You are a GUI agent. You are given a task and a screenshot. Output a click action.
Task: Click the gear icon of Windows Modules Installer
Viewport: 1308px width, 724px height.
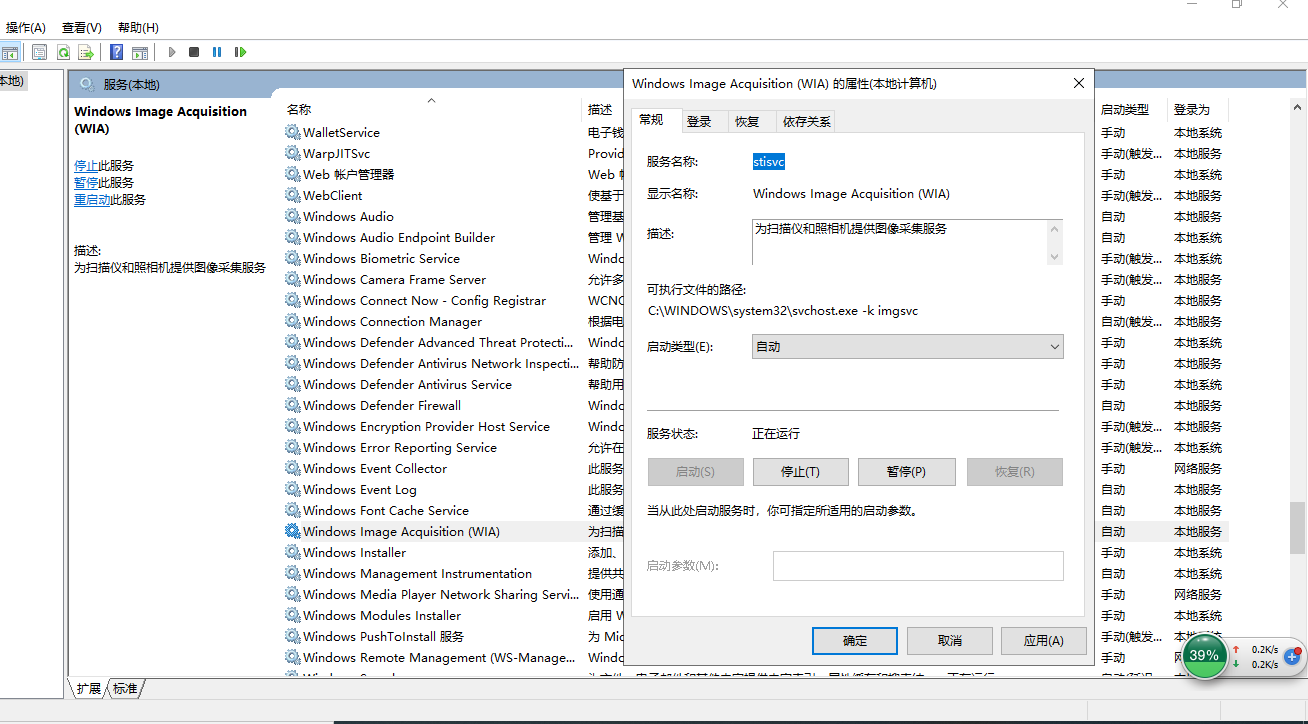(x=292, y=615)
